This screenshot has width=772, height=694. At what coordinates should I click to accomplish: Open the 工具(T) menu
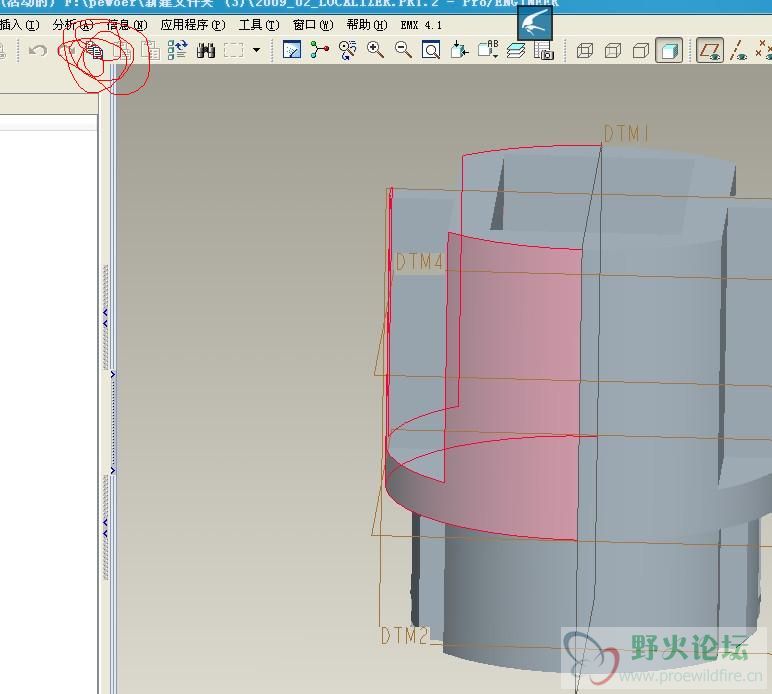(259, 25)
